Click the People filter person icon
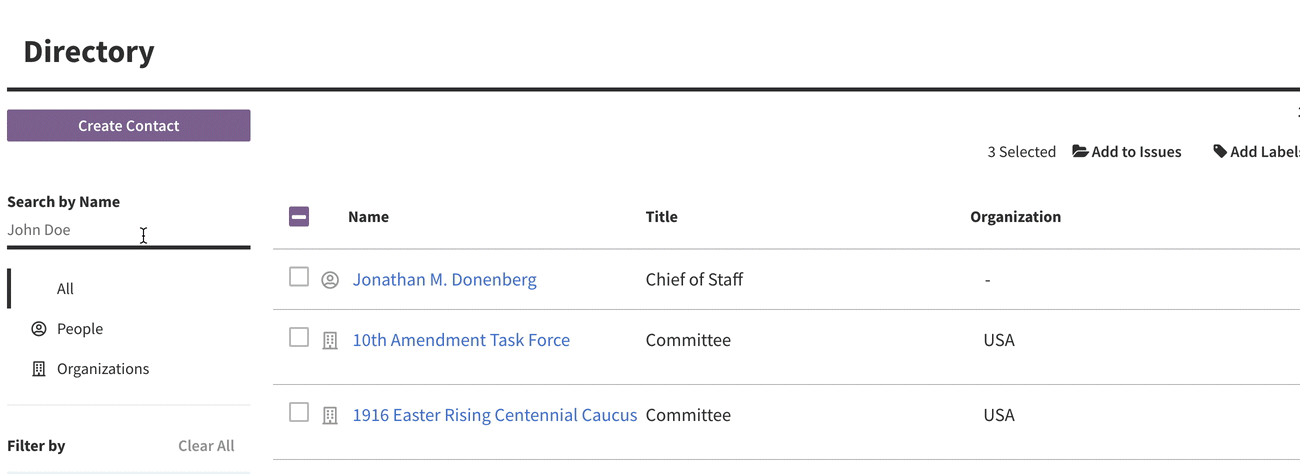 click(x=39, y=328)
